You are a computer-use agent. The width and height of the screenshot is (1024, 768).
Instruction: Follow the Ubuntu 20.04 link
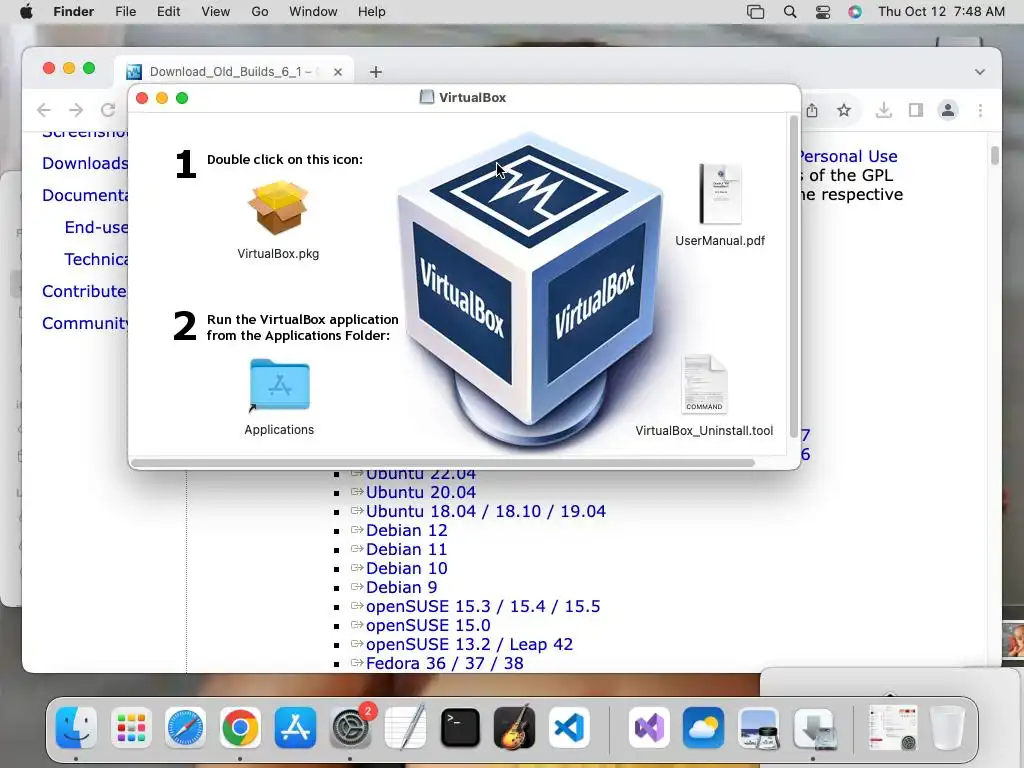(x=421, y=492)
